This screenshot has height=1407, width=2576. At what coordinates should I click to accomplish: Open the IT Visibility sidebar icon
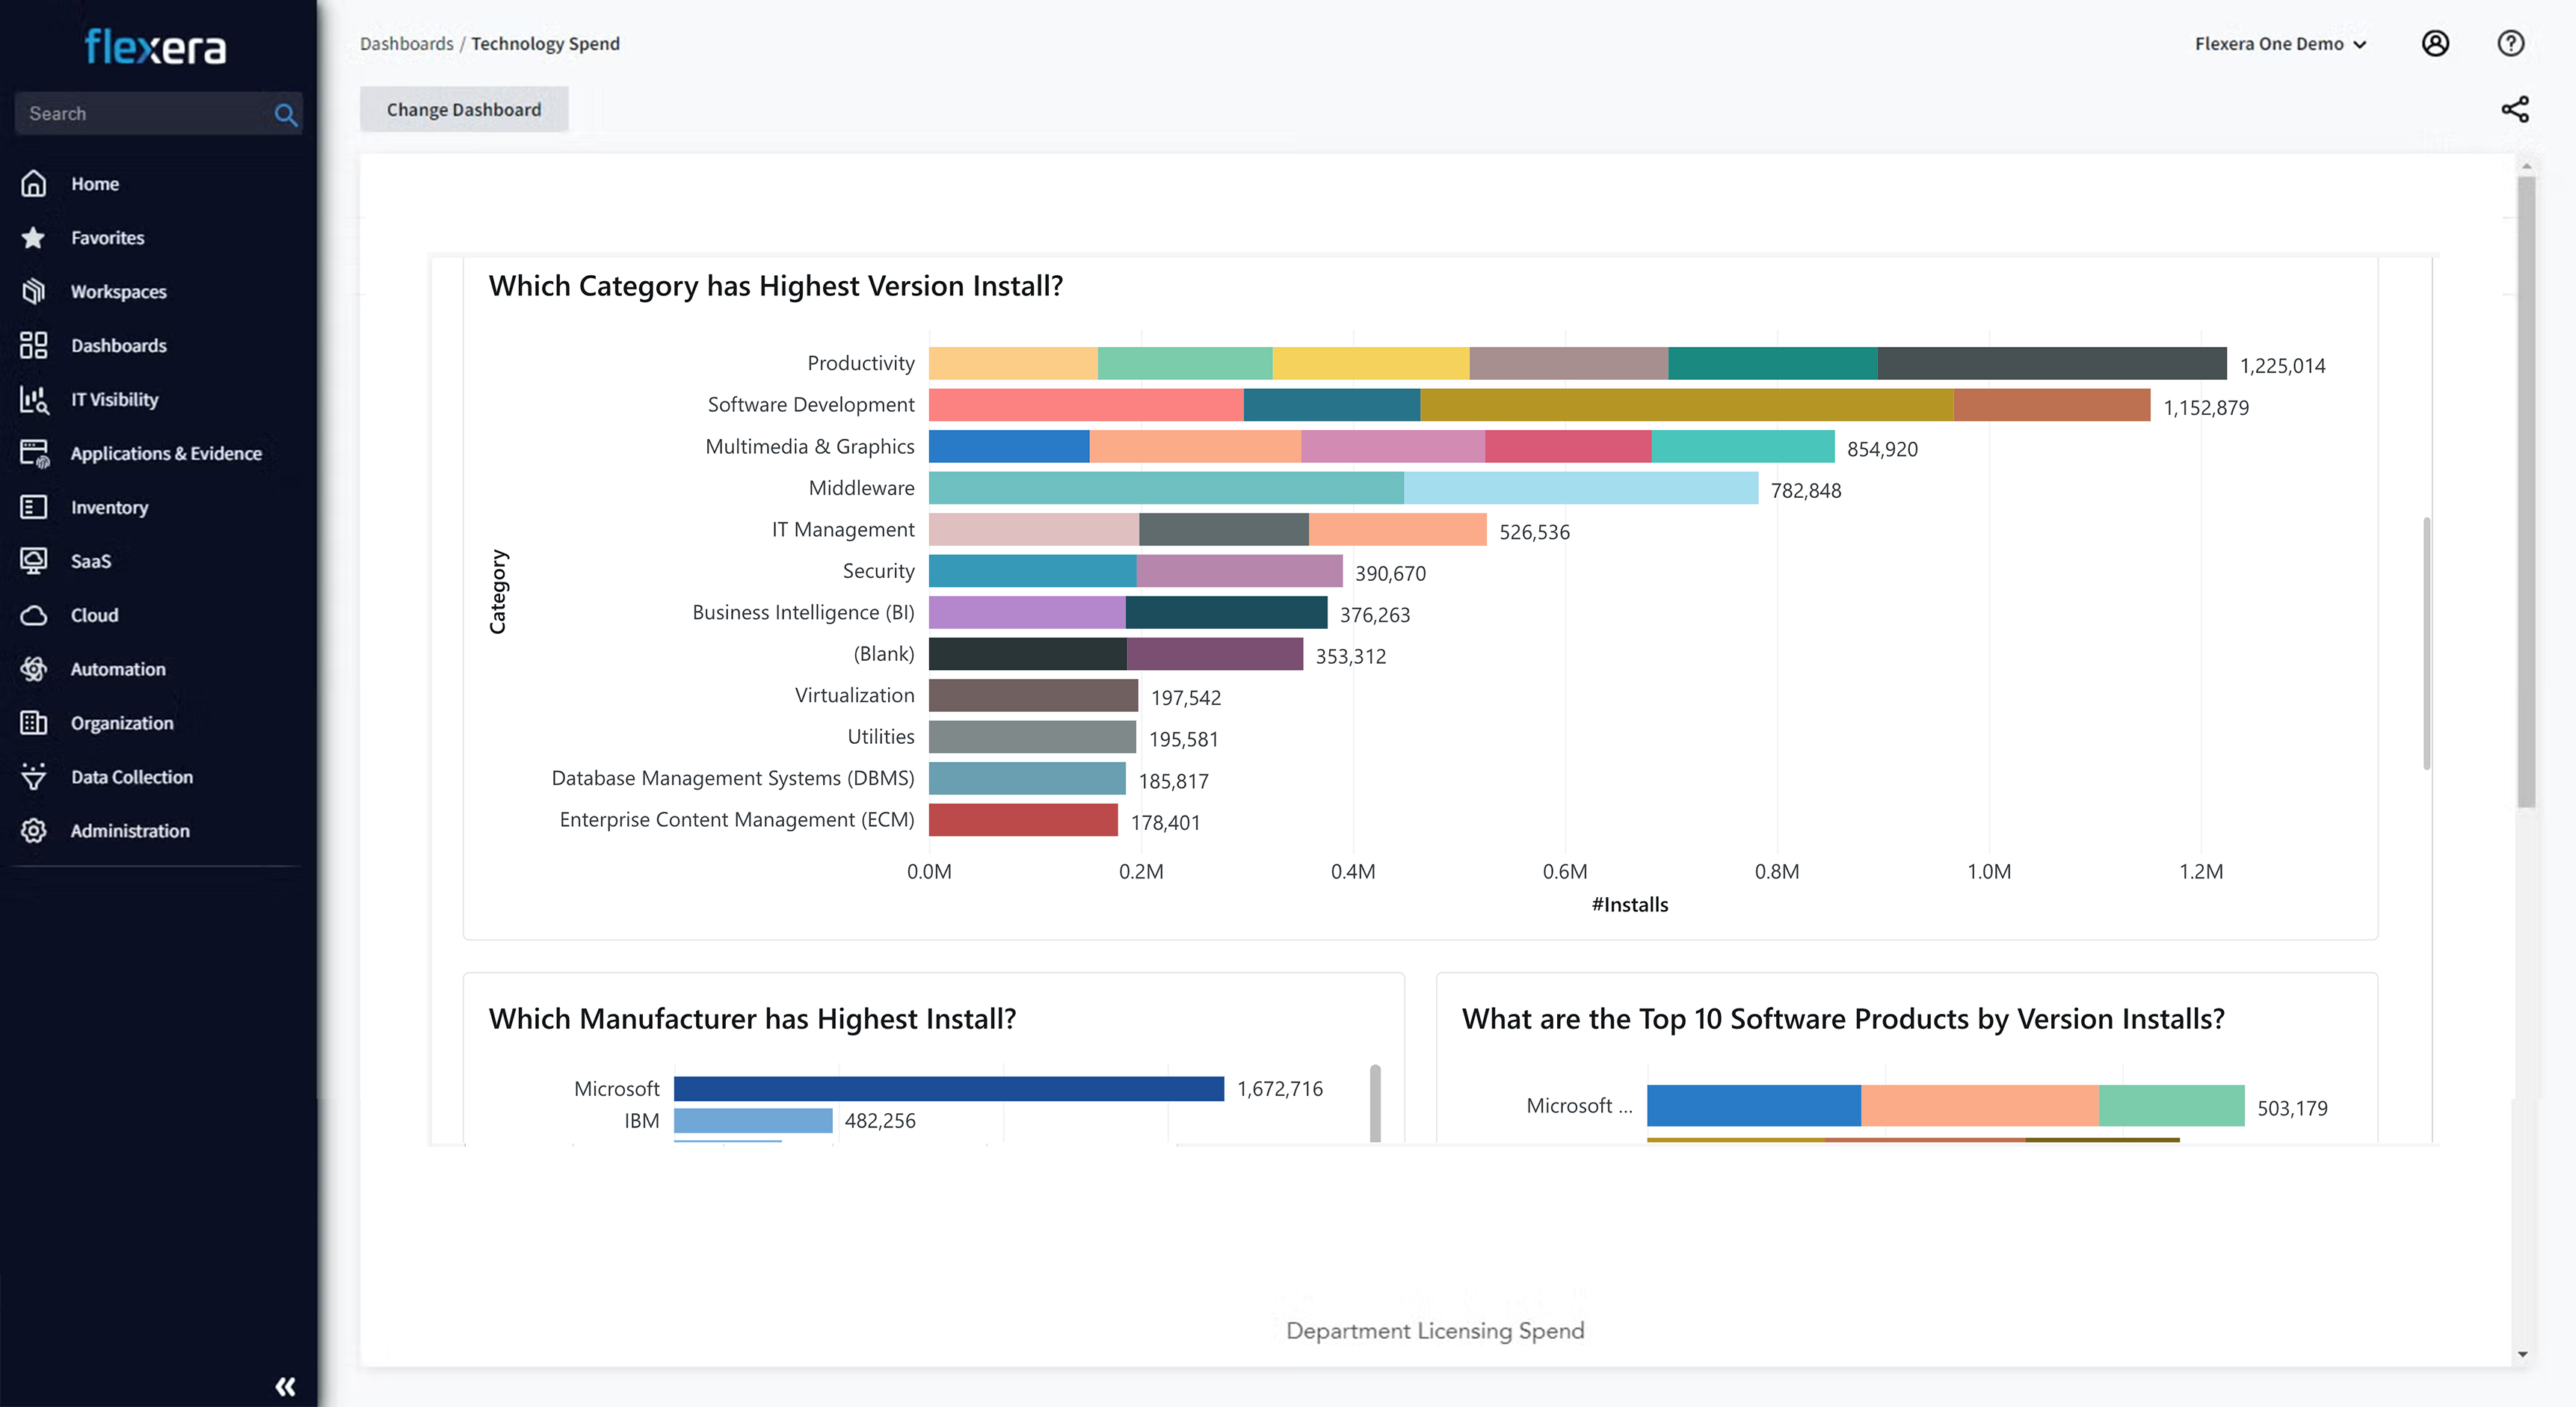tap(34, 400)
